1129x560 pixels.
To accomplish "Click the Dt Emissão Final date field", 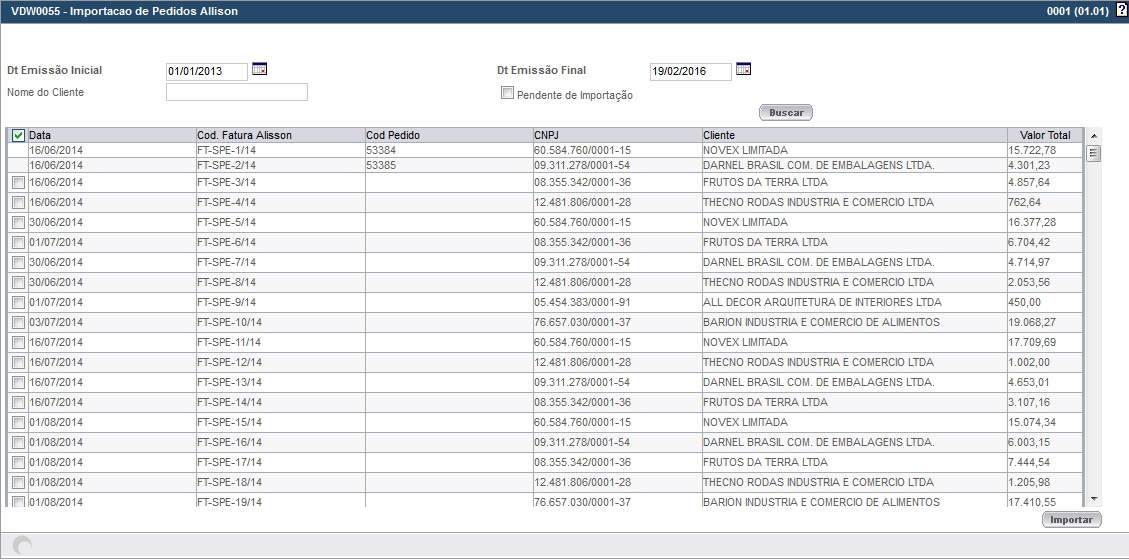I will [x=690, y=71].
